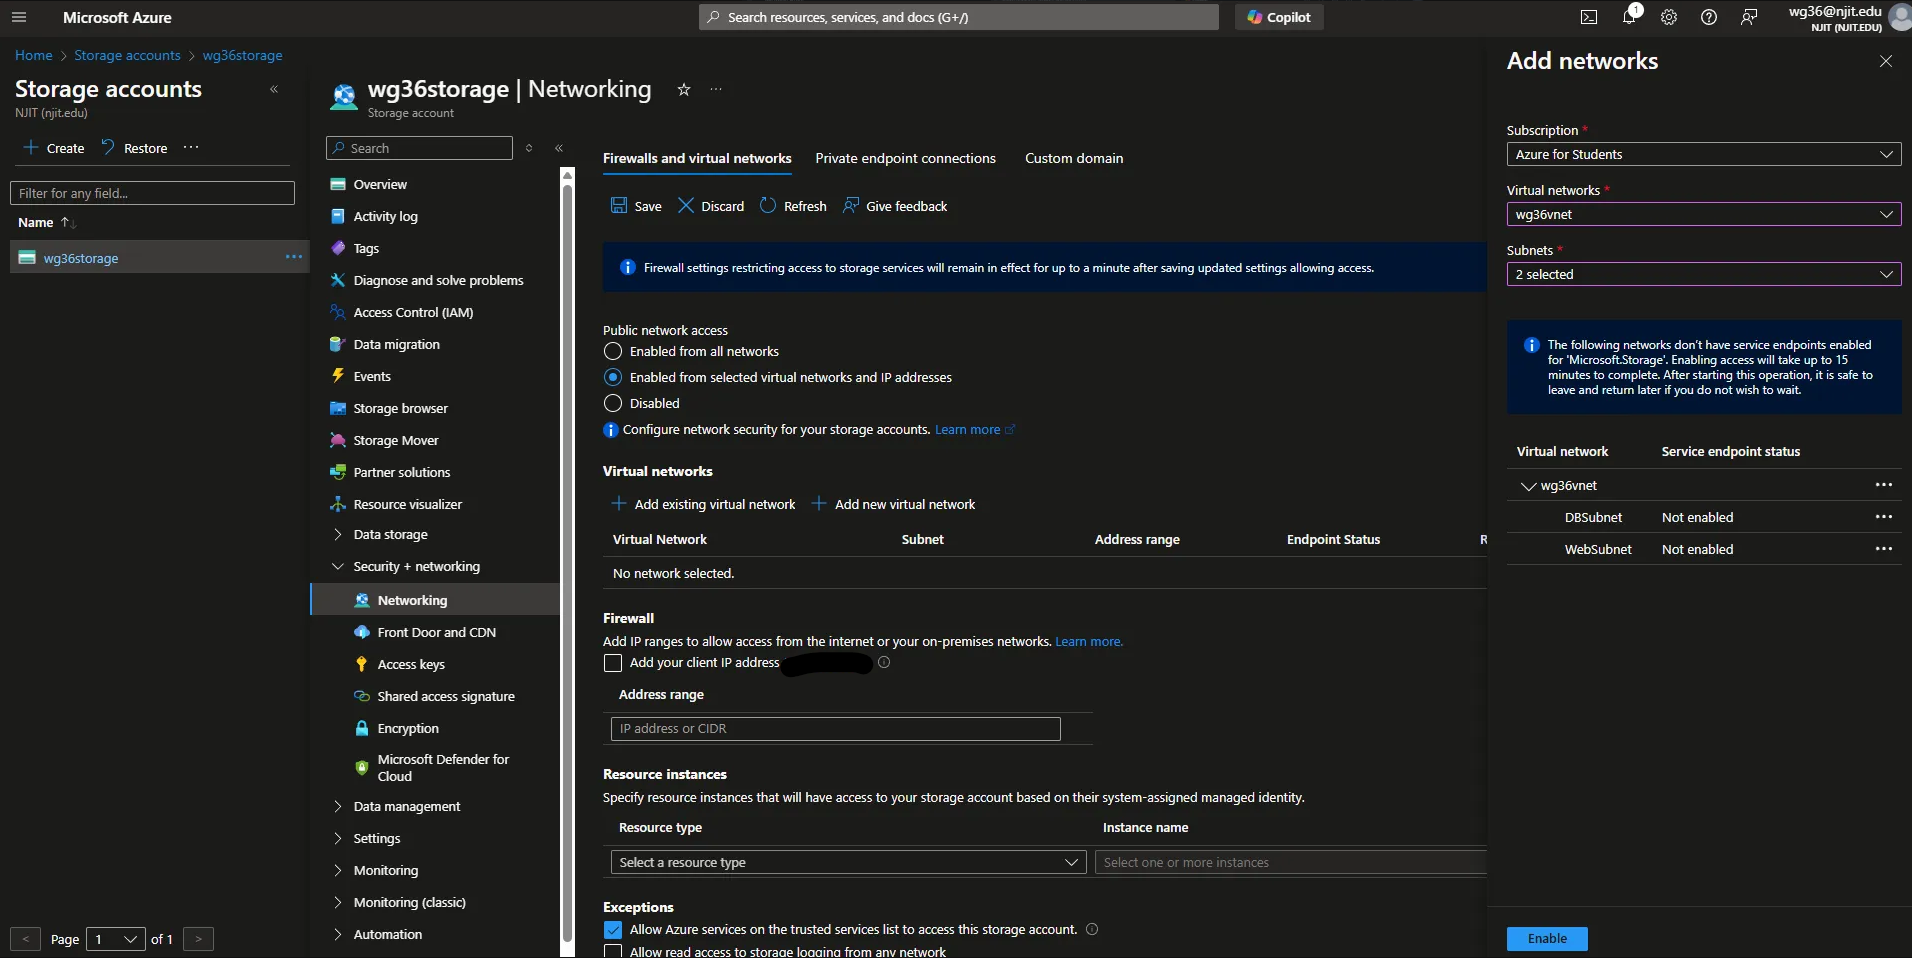
Task: Open portal settings gear icon
Action: pyautogui.click(x=1669, y=17)
